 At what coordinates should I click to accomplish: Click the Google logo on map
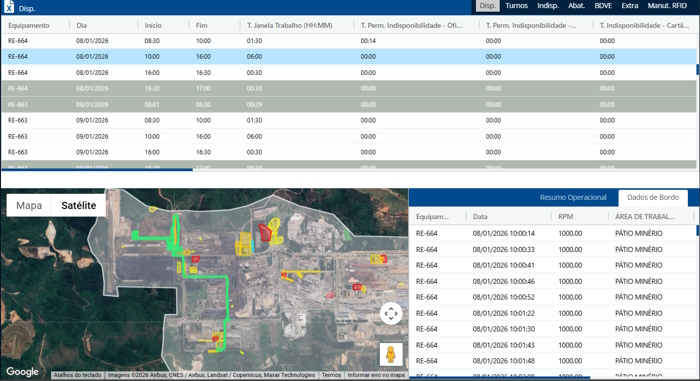[x=22, y=372]
